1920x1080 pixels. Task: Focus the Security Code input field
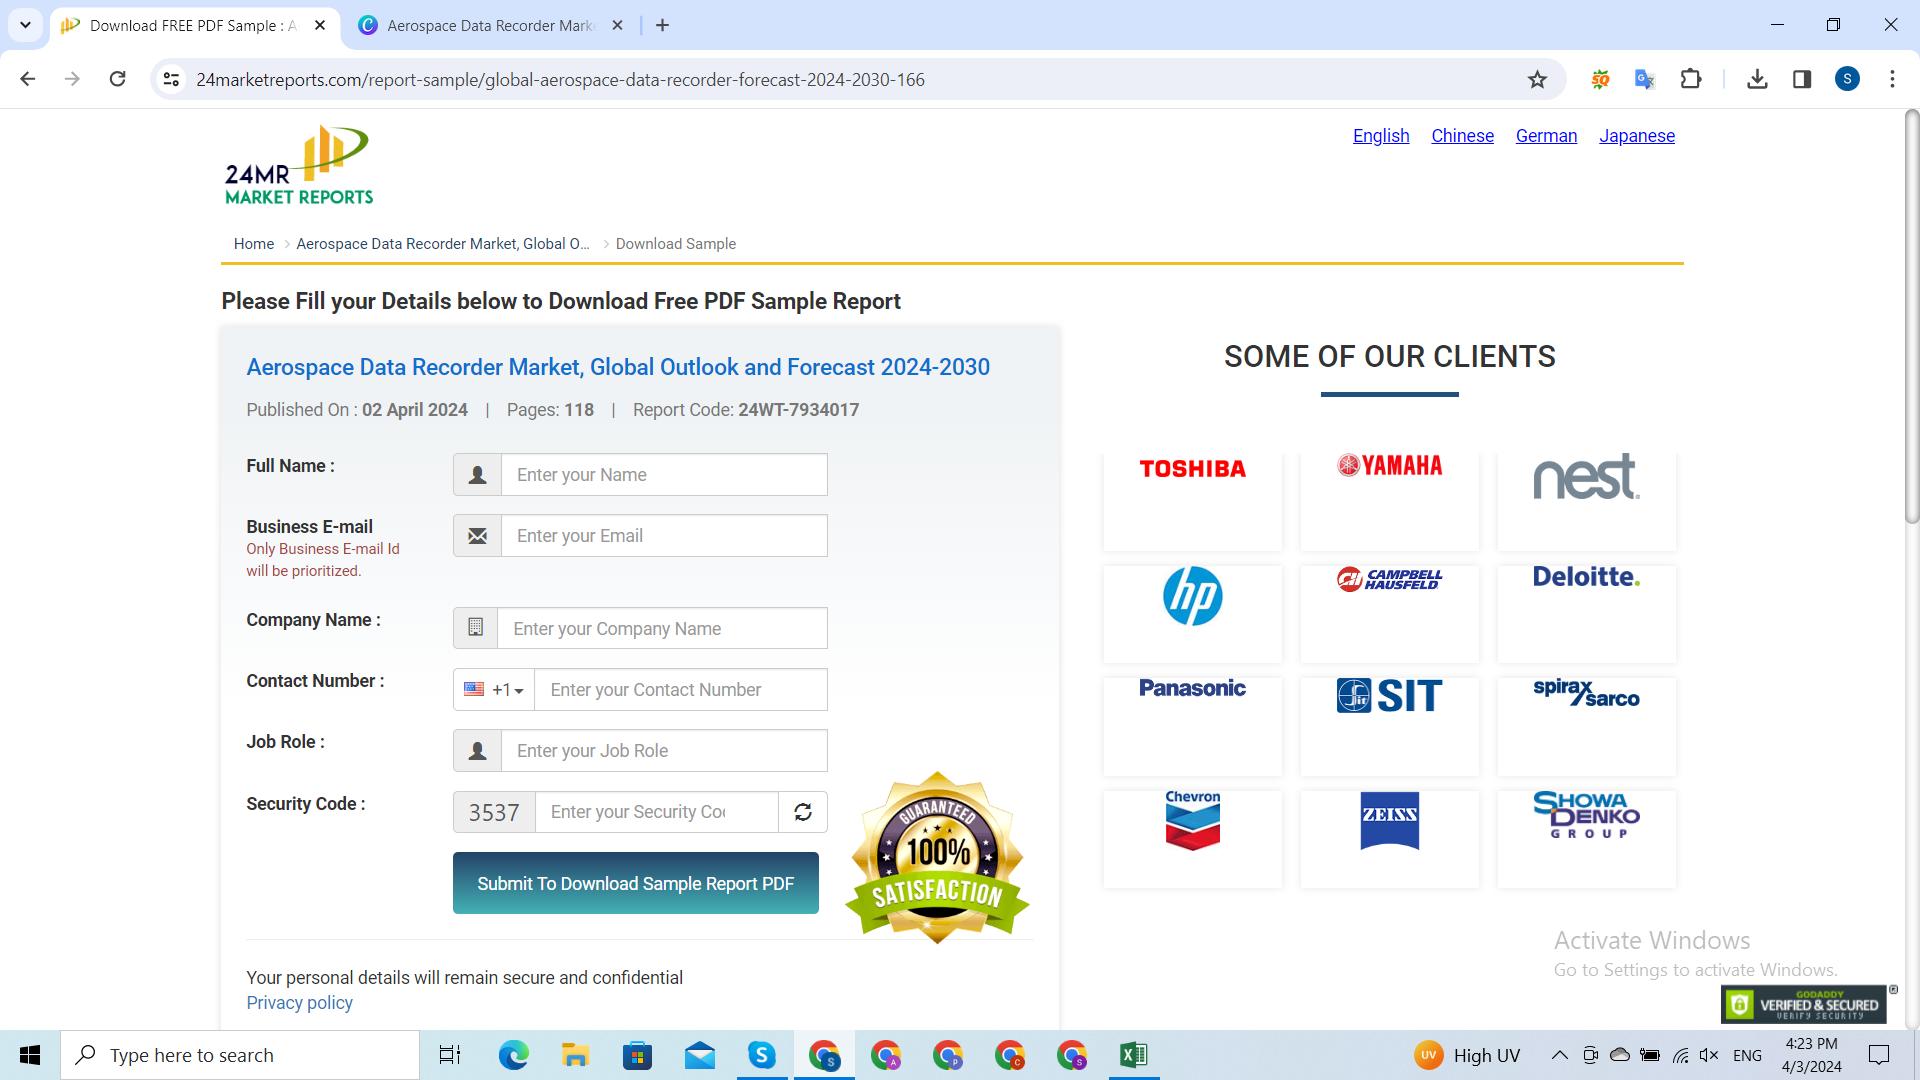[657, 812]
